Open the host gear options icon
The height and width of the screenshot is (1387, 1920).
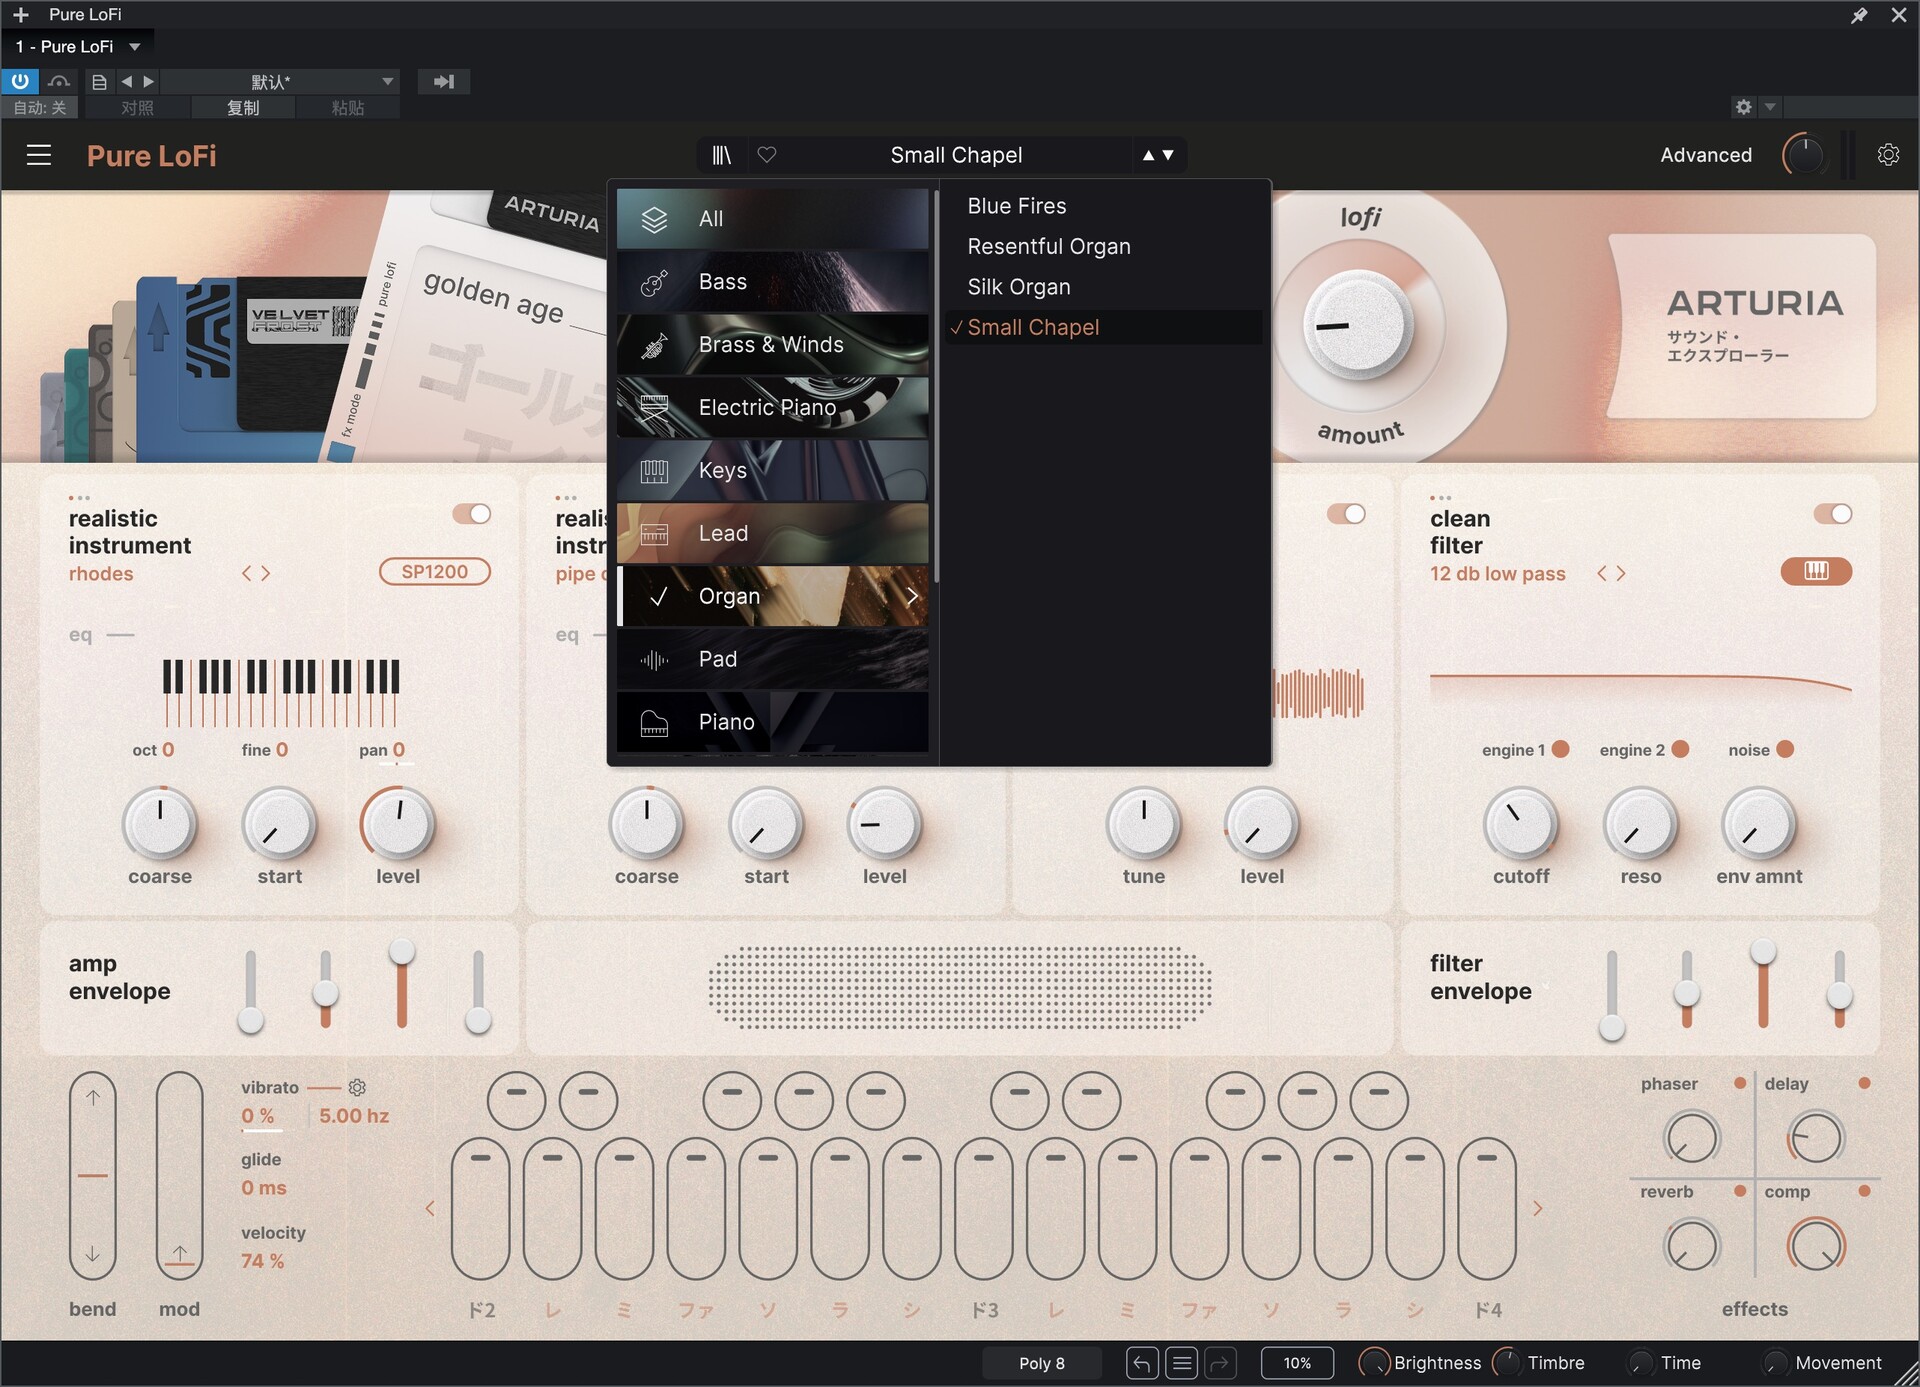pyautogui.click(x=1744, y=107)
